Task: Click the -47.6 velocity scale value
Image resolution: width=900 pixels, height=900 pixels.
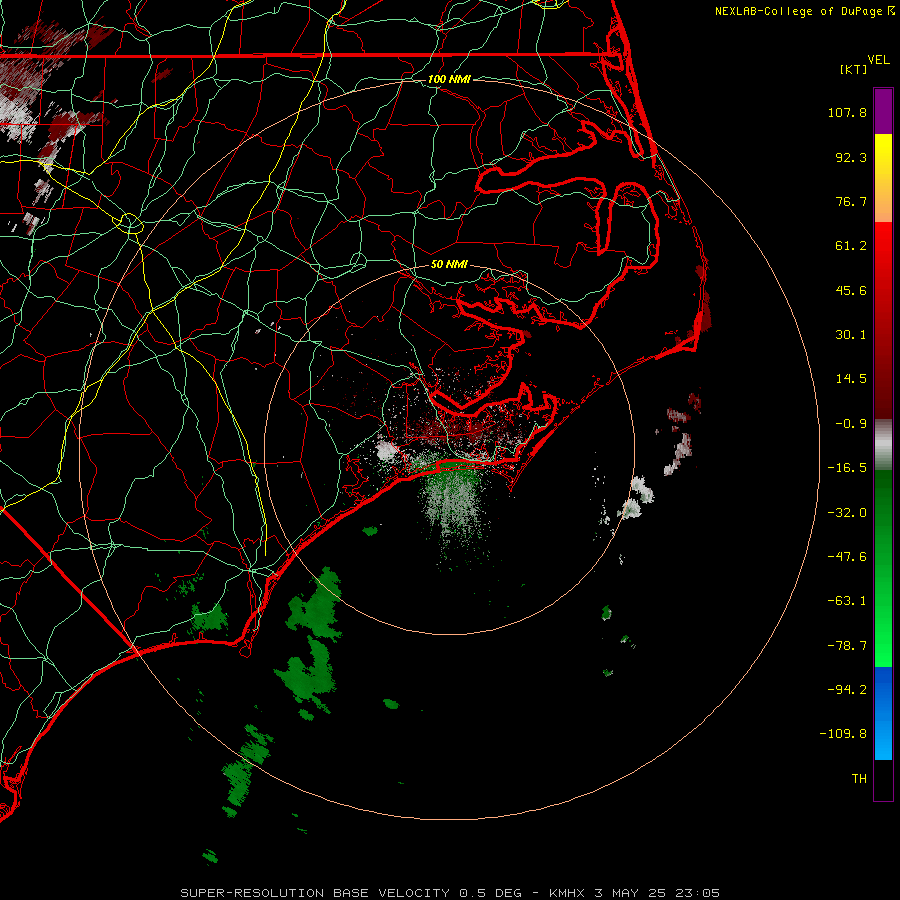Action: coord(847,557)
